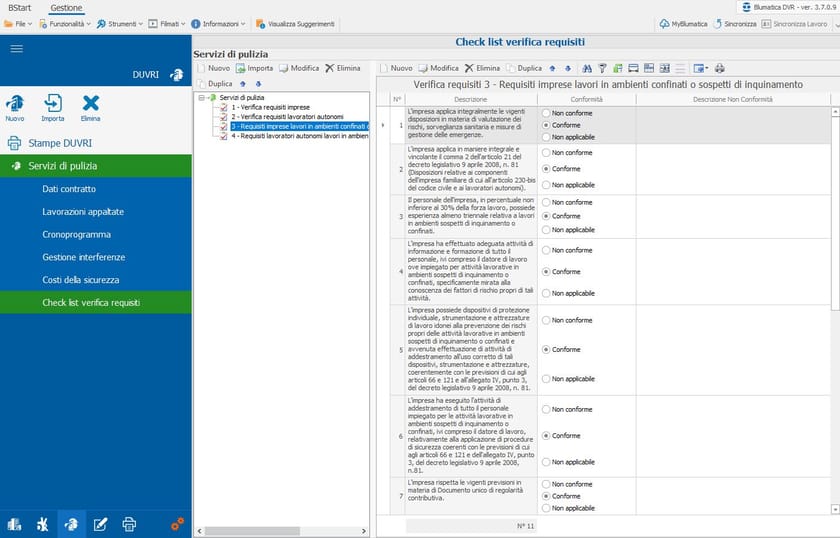Click the Sincronizza button
This screenshot has height=538, width=840.
[734, 23]
